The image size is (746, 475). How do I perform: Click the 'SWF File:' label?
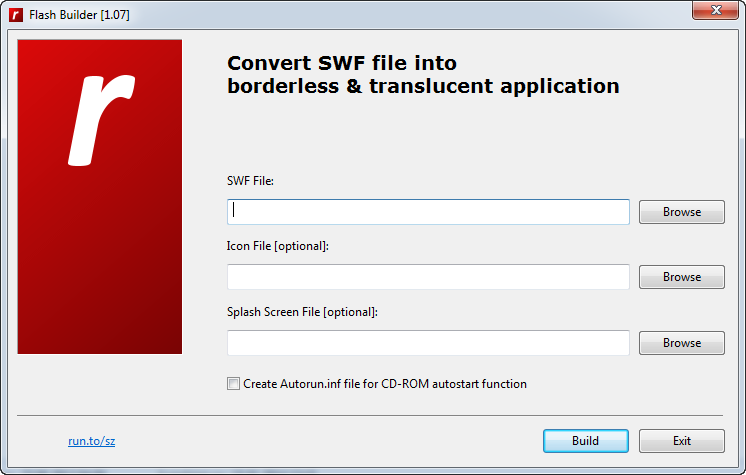point(250,181)
